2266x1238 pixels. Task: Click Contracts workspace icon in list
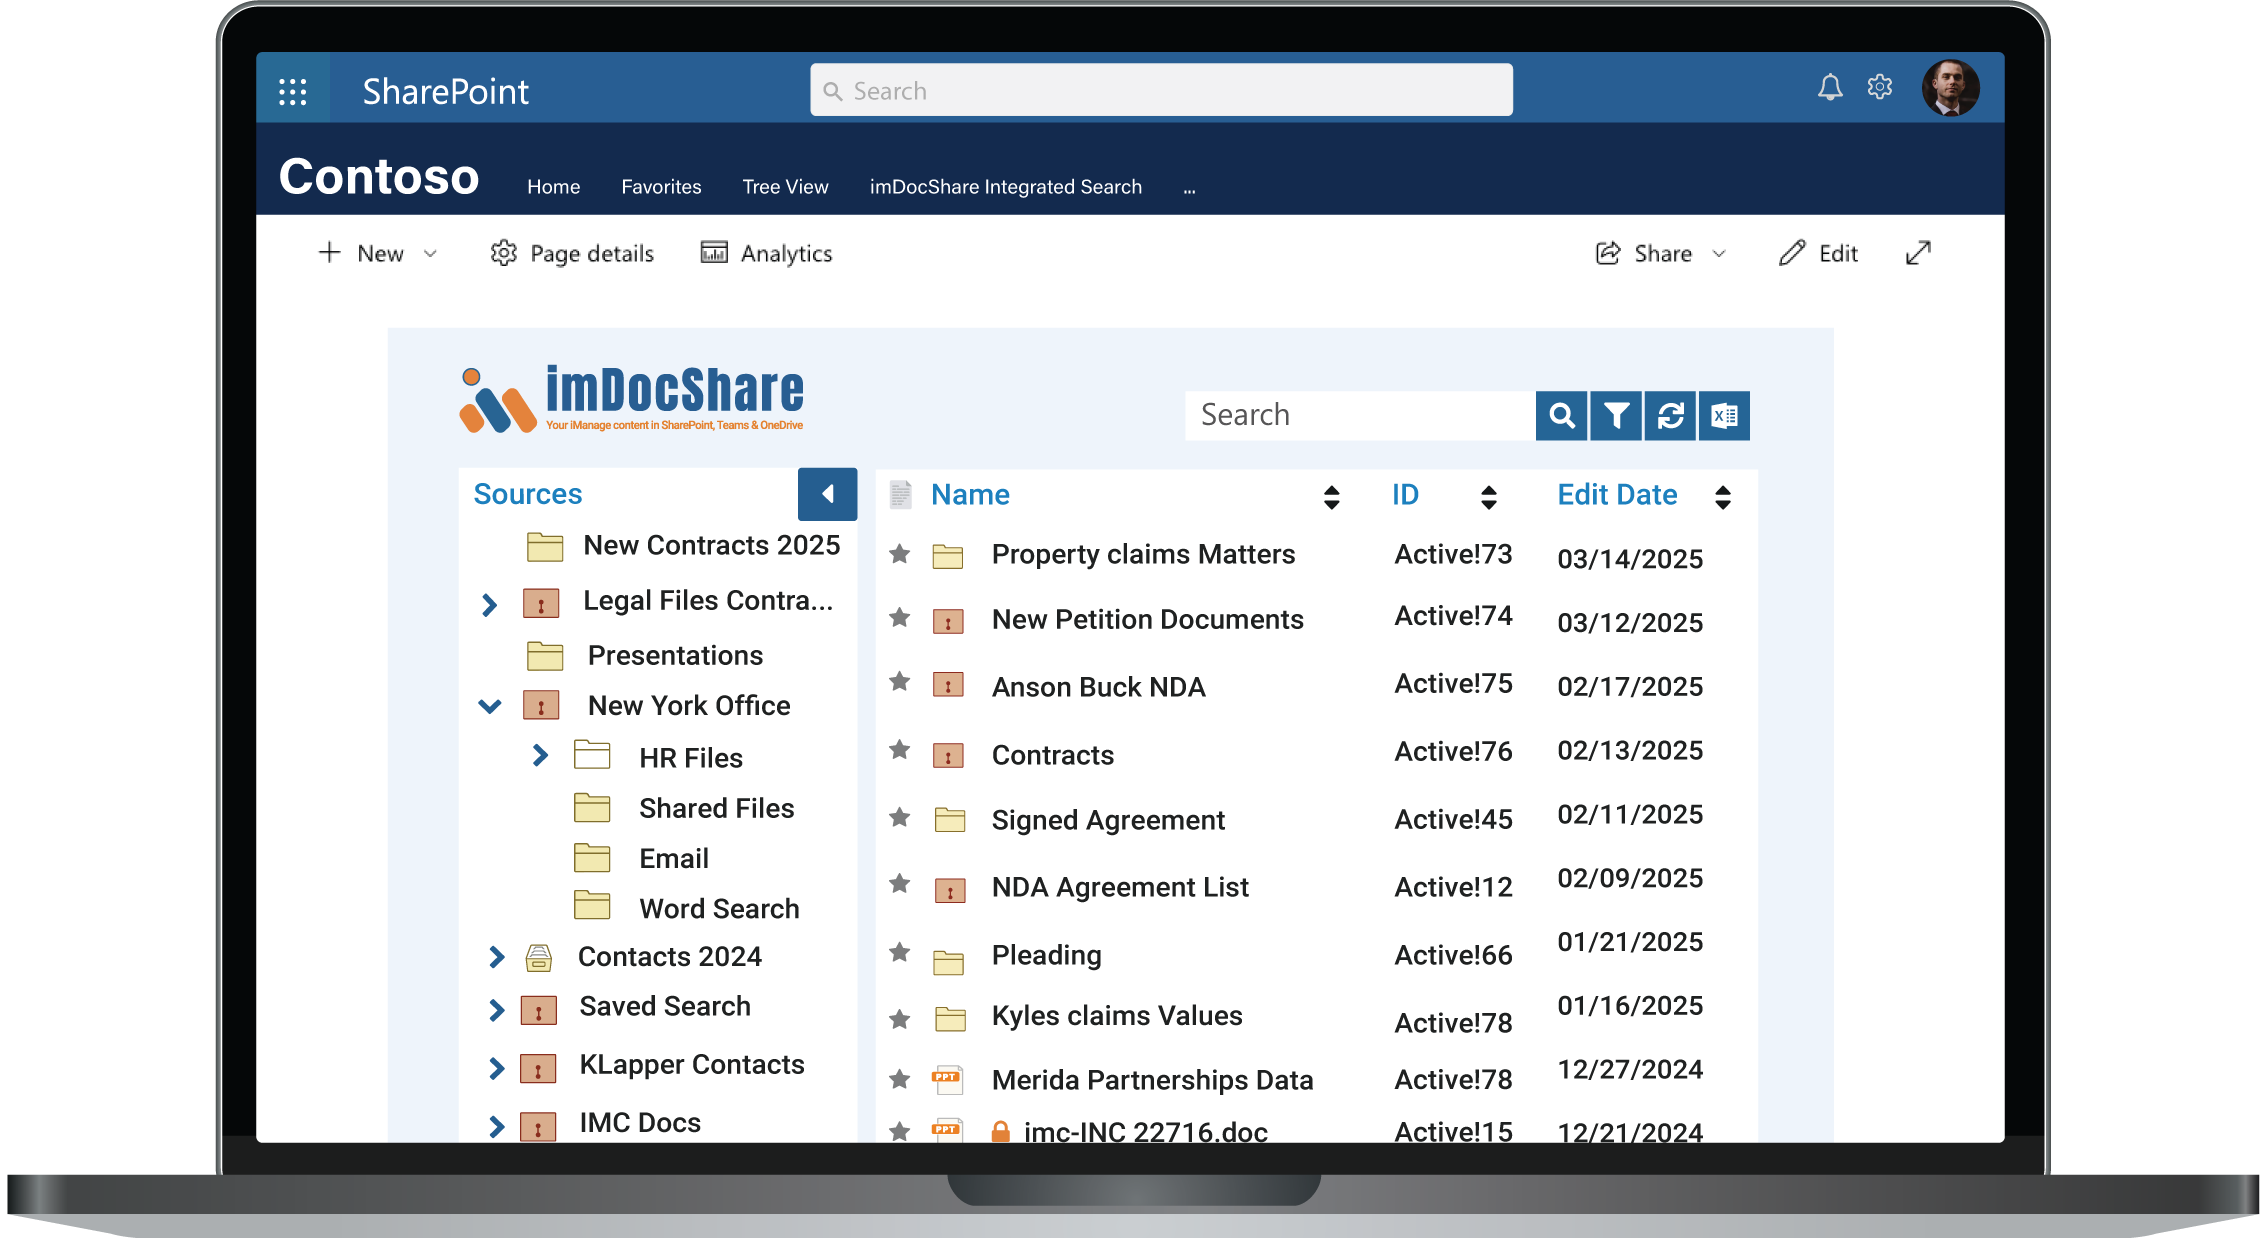pyautogui.click(x=948, y=755)
